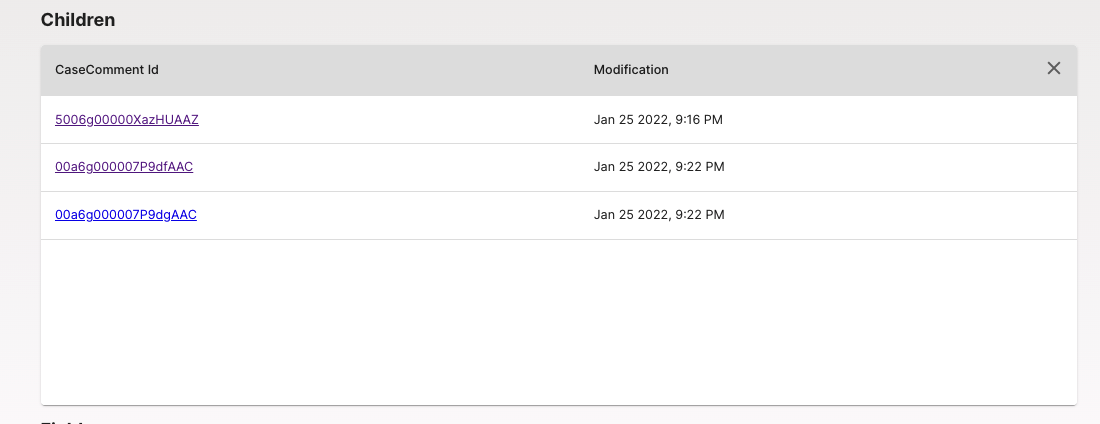Click blank space in the row containing 5006g00000XazHUAAZ
Image resolution: width=1100 pixels, height=424 pixels.
(x=393, y=119)
